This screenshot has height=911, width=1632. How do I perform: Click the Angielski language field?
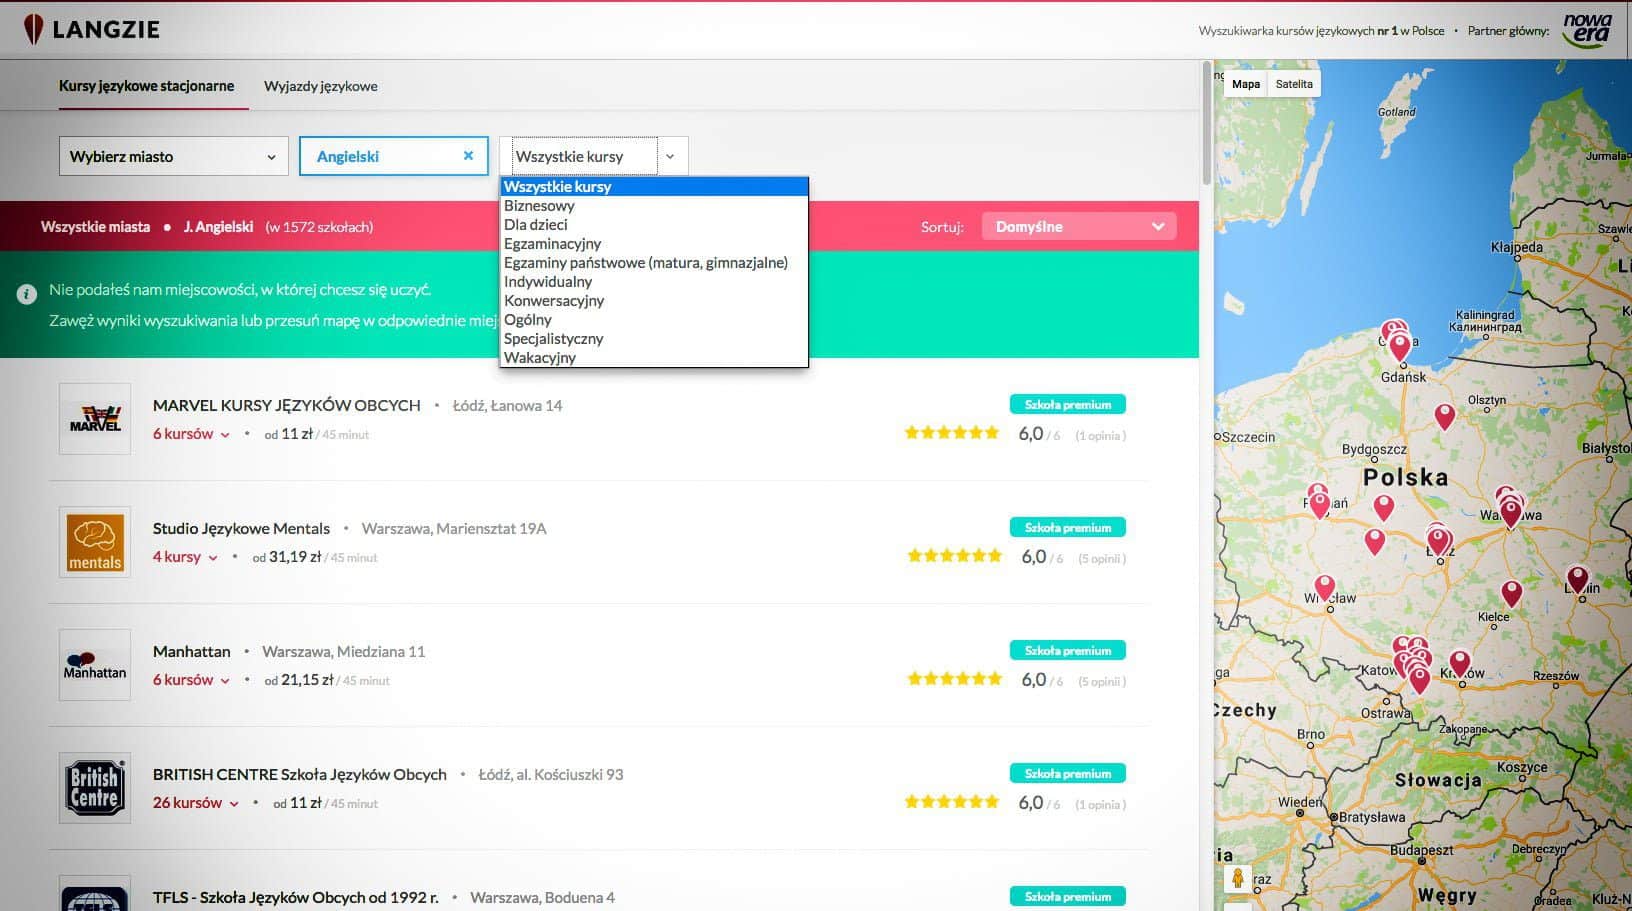point(394,156)
